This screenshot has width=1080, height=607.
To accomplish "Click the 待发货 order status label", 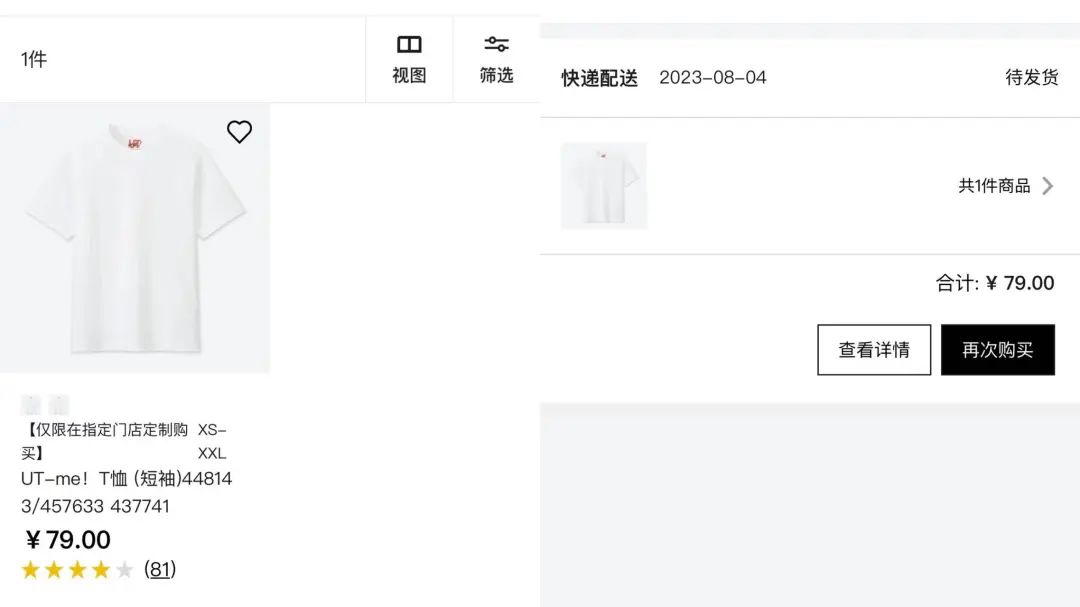I will 1031,77.
